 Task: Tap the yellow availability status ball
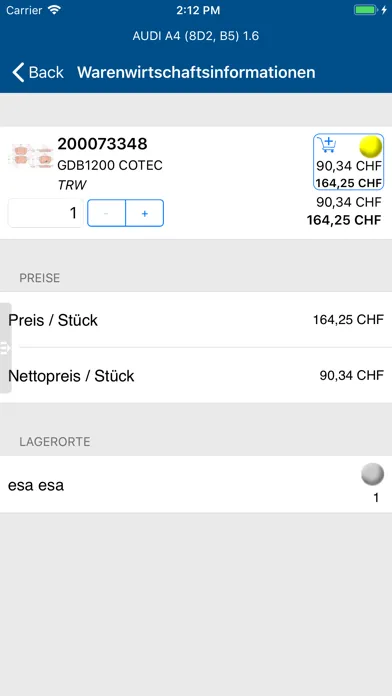(371, 147)
